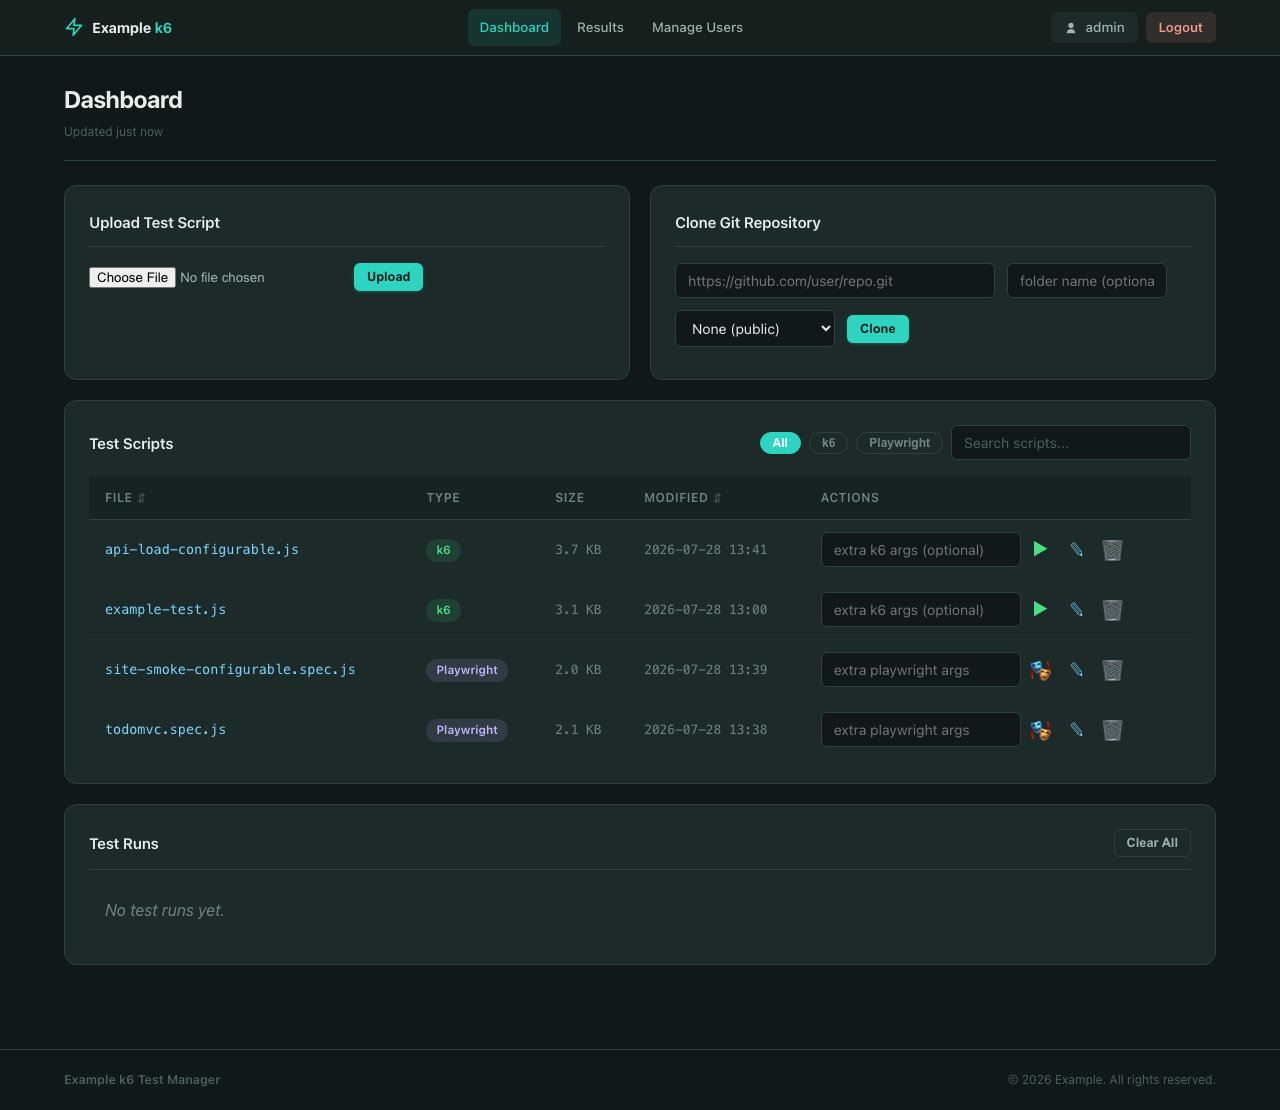Go to the Dashboard tab
Image resolution: width=1280 pixels, height=1110 pixels.
pyautogui.click(x=514, y=27)
